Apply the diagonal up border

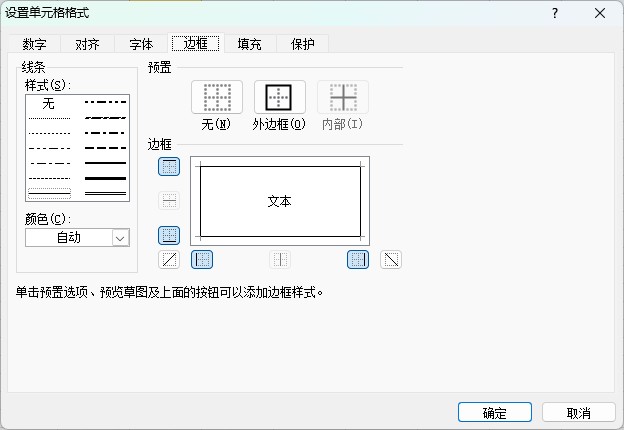click(x=169, y=260)
